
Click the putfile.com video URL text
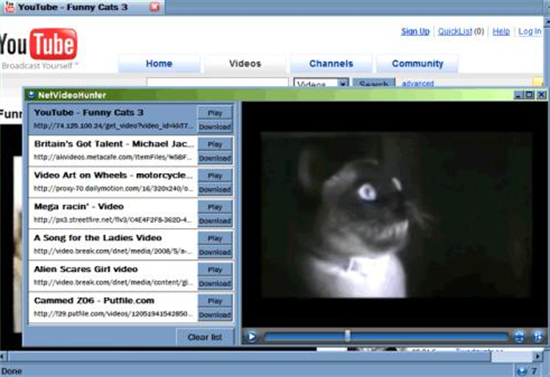(x=113, y=314)
